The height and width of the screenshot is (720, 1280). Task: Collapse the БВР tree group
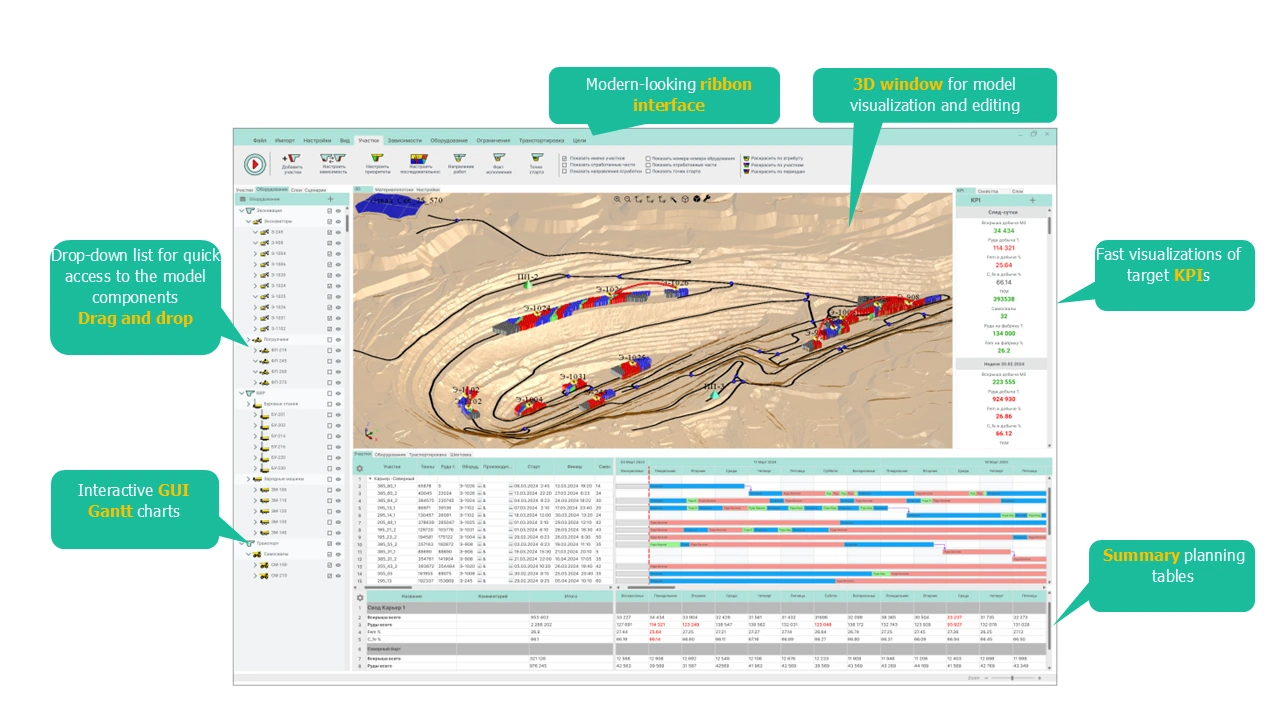[x=241, y=393]
